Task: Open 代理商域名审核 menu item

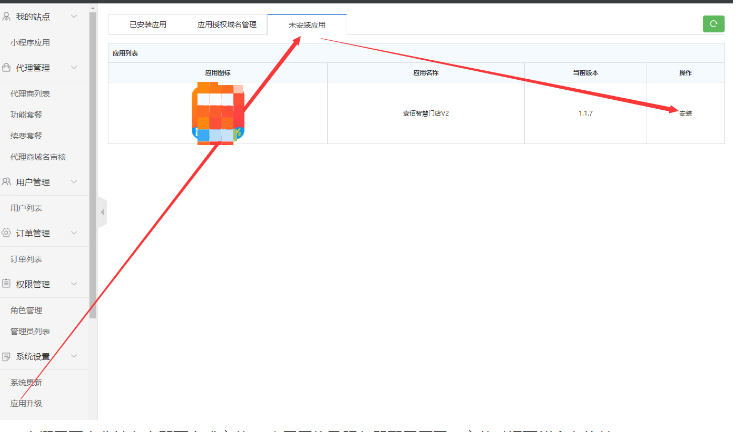Action: click(38, 157)
